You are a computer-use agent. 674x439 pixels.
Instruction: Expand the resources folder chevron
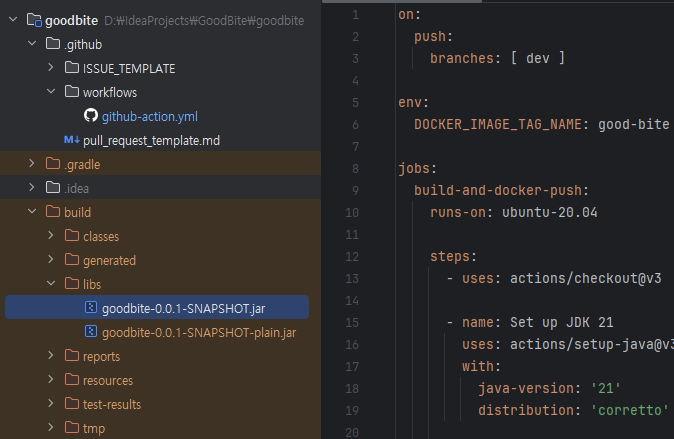pos(51,380)
